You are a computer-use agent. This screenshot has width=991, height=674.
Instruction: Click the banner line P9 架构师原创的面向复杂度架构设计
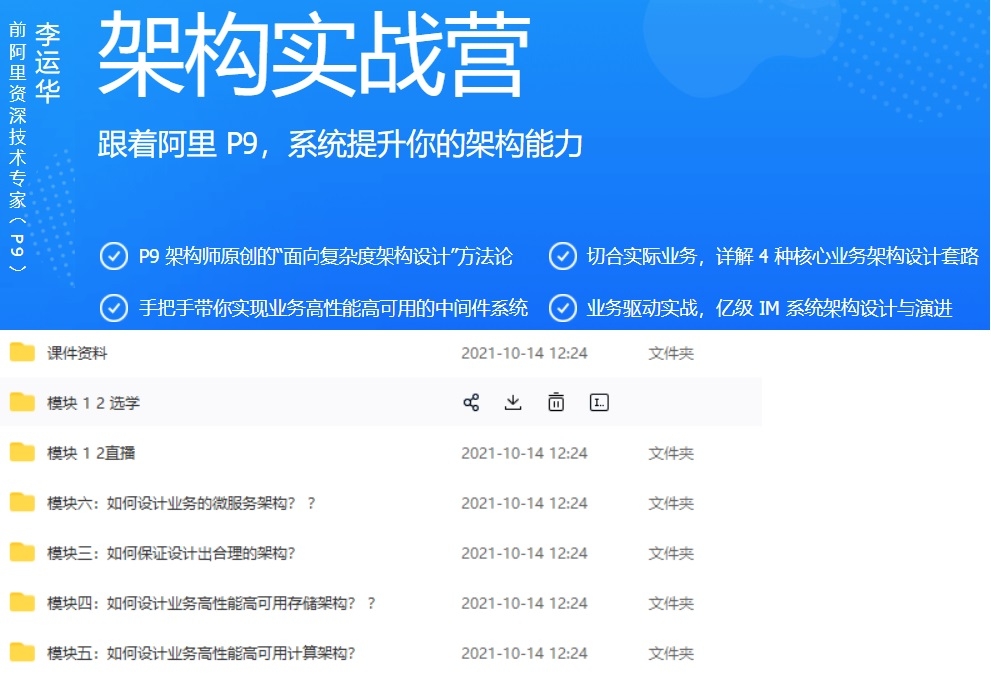point(325,257)
